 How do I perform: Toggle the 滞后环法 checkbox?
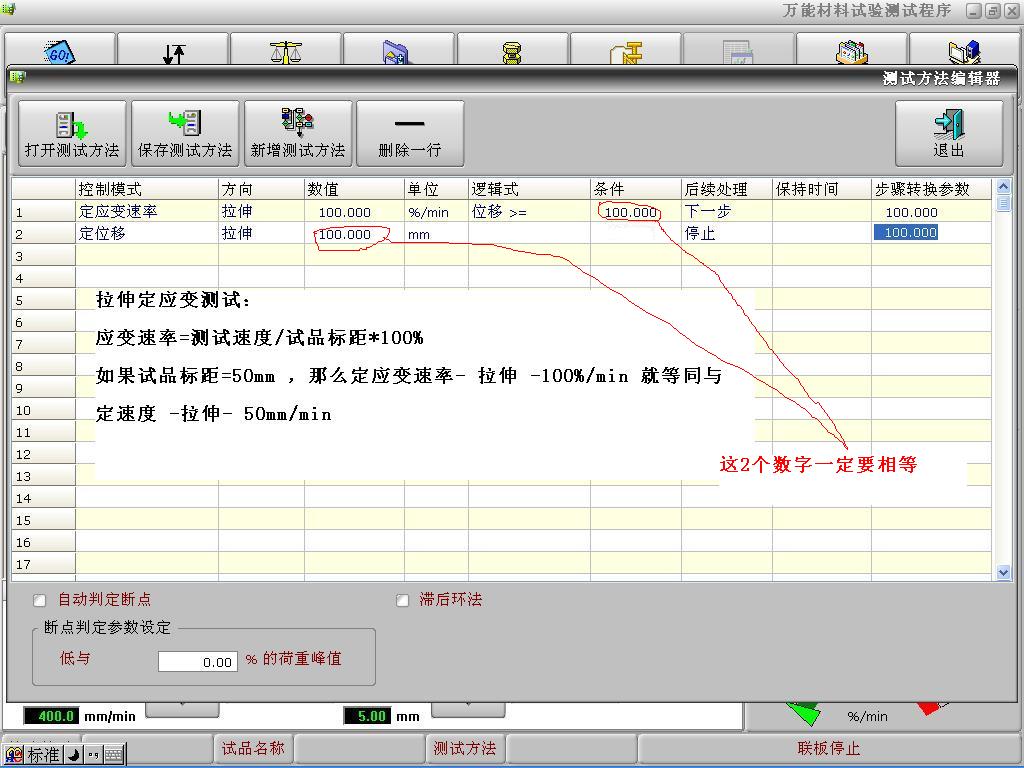[x=403, y=600]
